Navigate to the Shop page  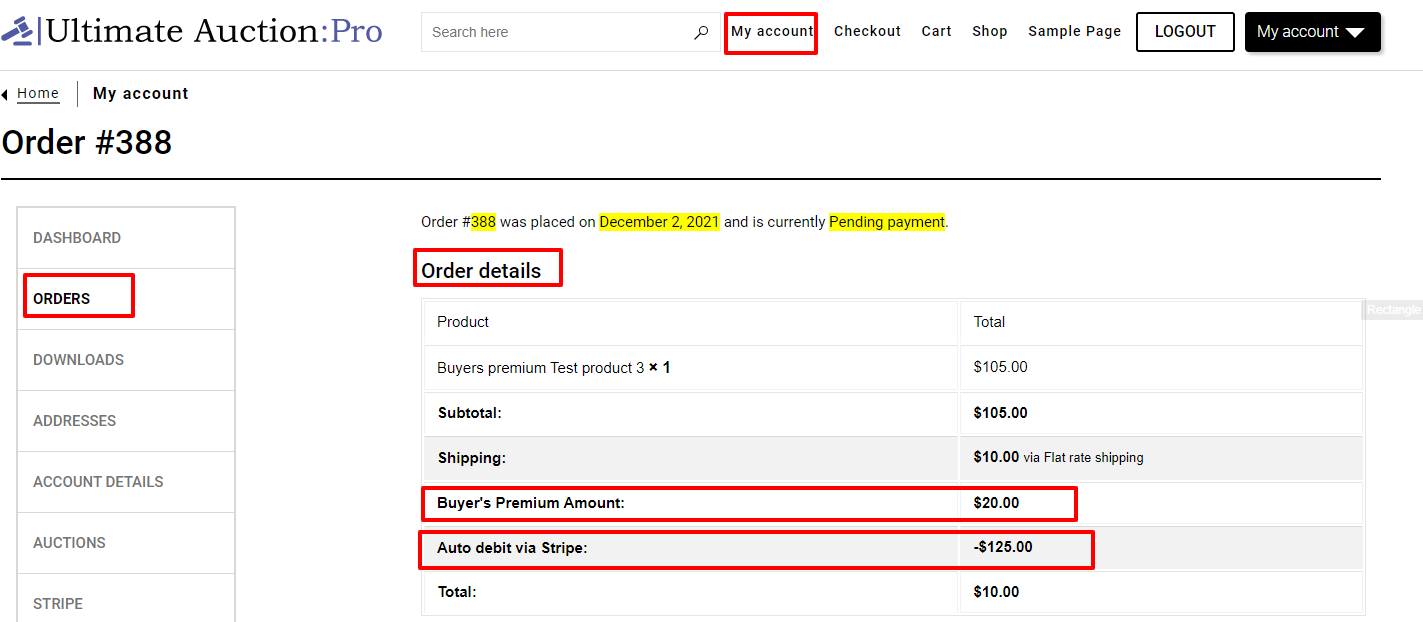[x=989, y=31]
